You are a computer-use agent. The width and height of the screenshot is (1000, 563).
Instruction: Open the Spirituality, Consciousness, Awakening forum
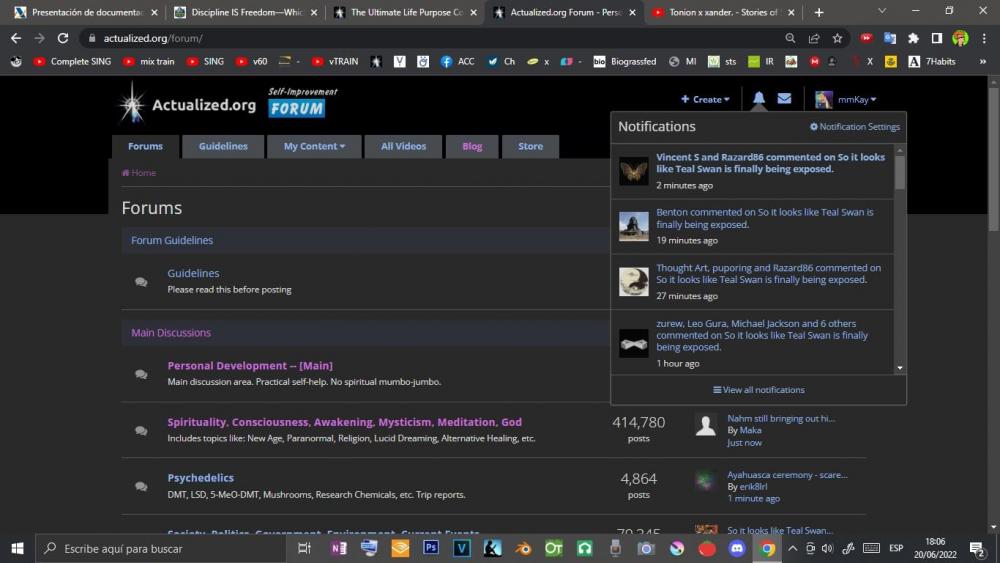(x=344, y=422)
